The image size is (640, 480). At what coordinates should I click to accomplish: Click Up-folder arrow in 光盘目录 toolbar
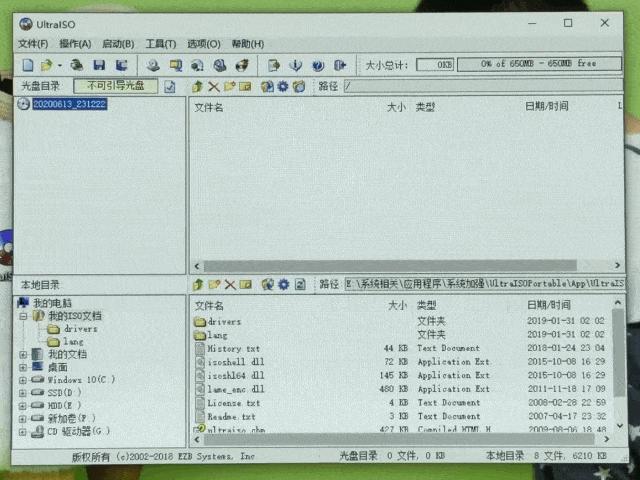click(x=198, y=87)
